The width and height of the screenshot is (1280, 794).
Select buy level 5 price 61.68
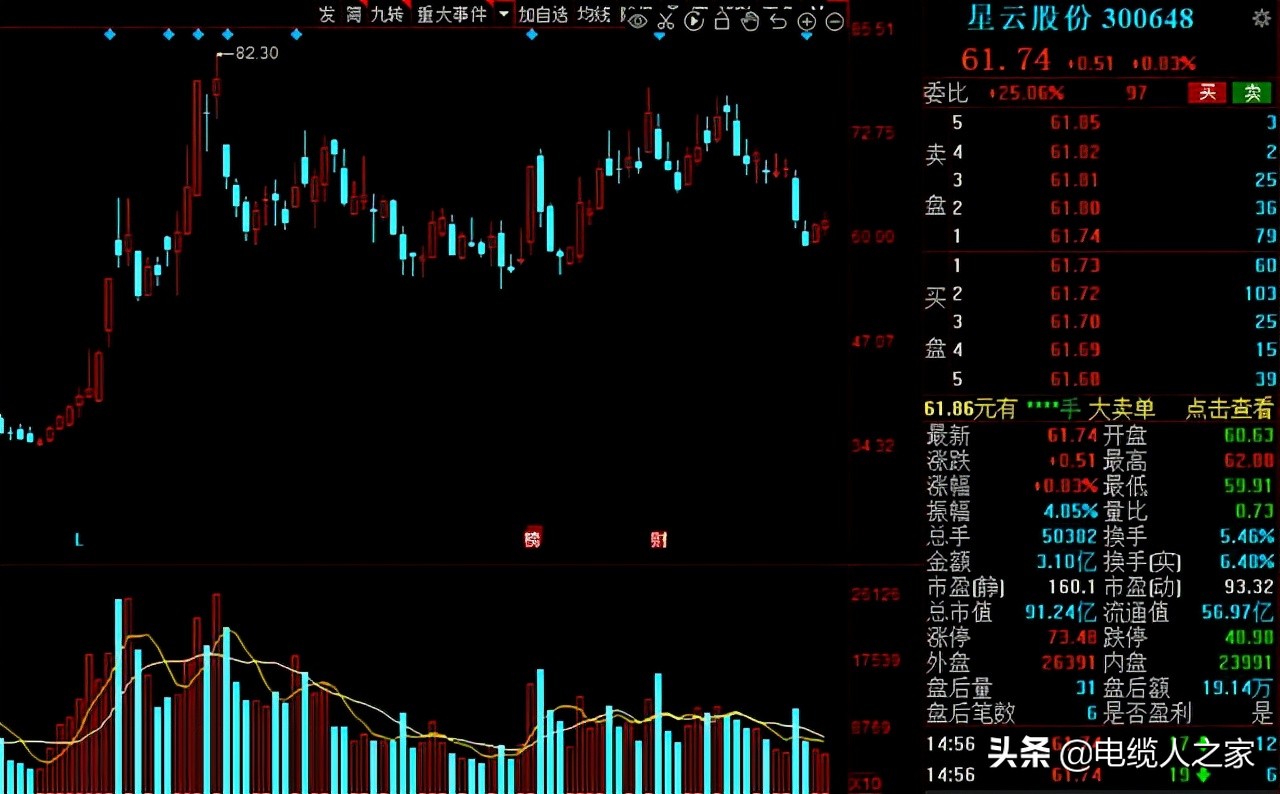pos(1075,378)
